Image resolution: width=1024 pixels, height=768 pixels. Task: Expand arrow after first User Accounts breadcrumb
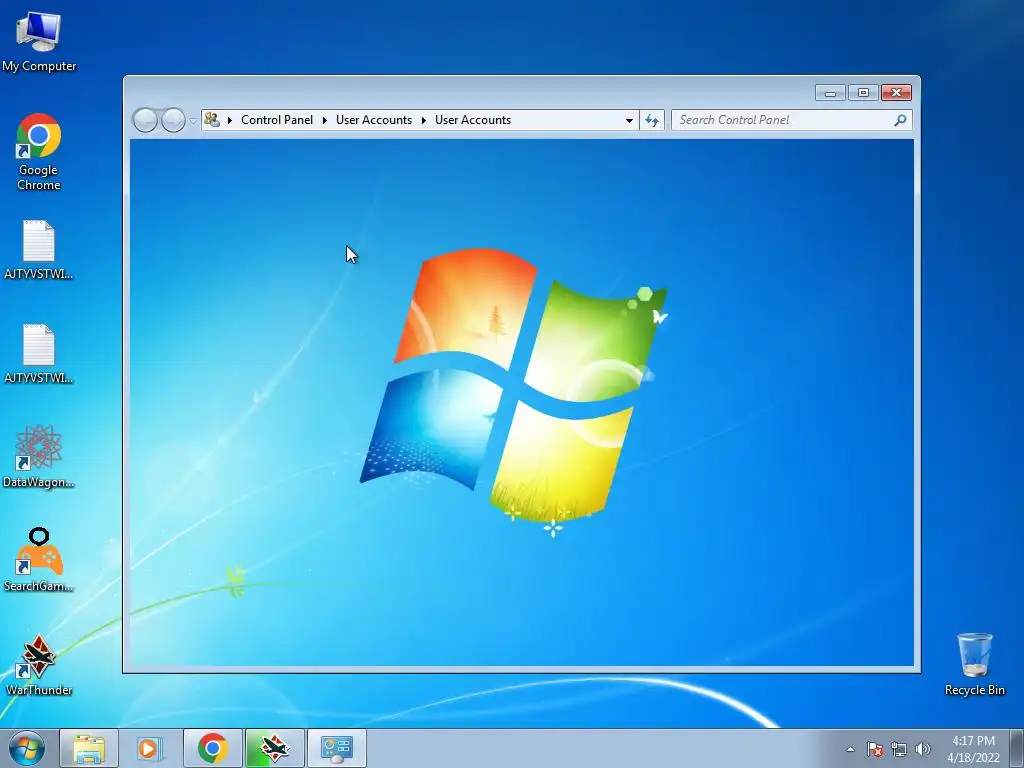pyautogui.click(x=423, y=120)
